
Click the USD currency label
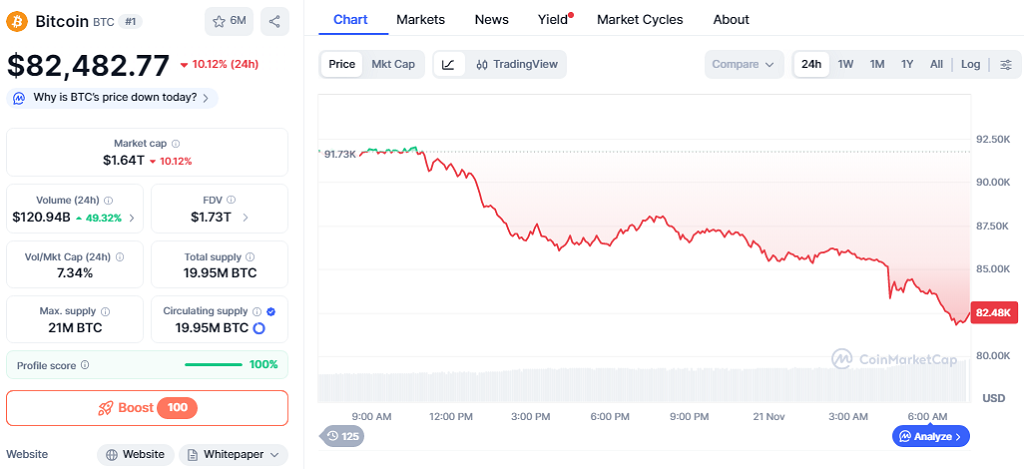click(994, 398)
